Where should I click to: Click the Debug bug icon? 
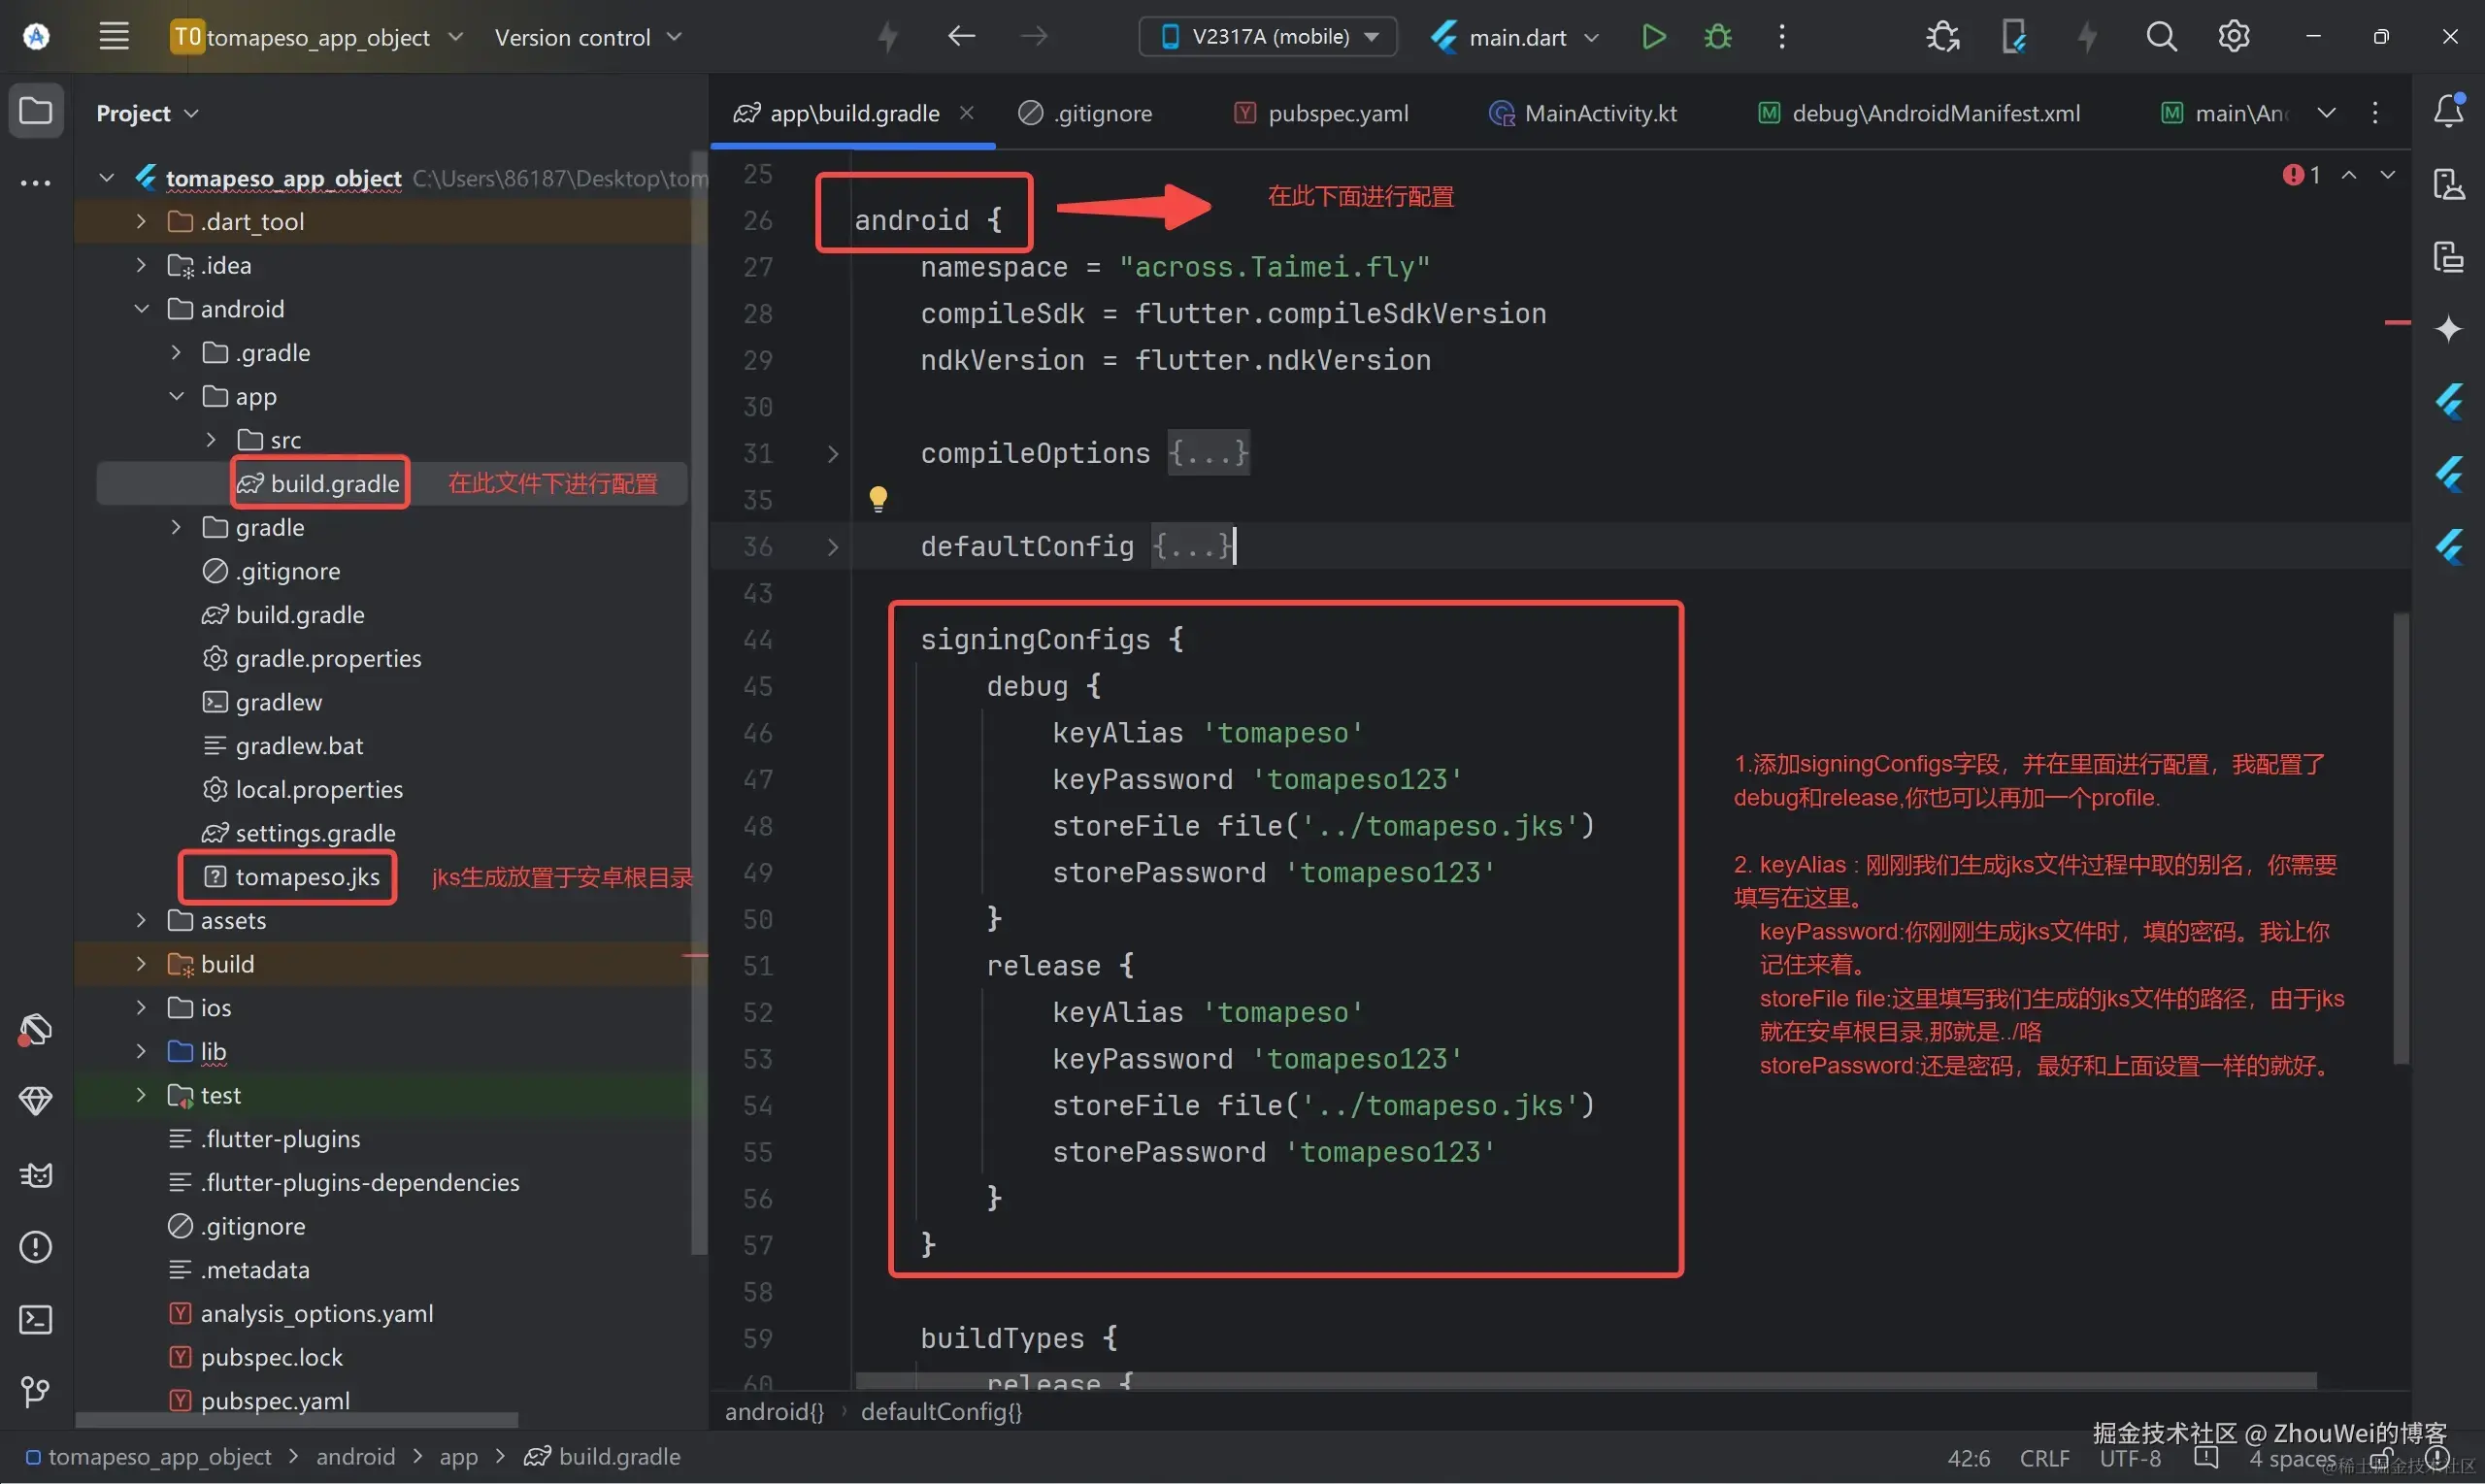click(1717, 37)
